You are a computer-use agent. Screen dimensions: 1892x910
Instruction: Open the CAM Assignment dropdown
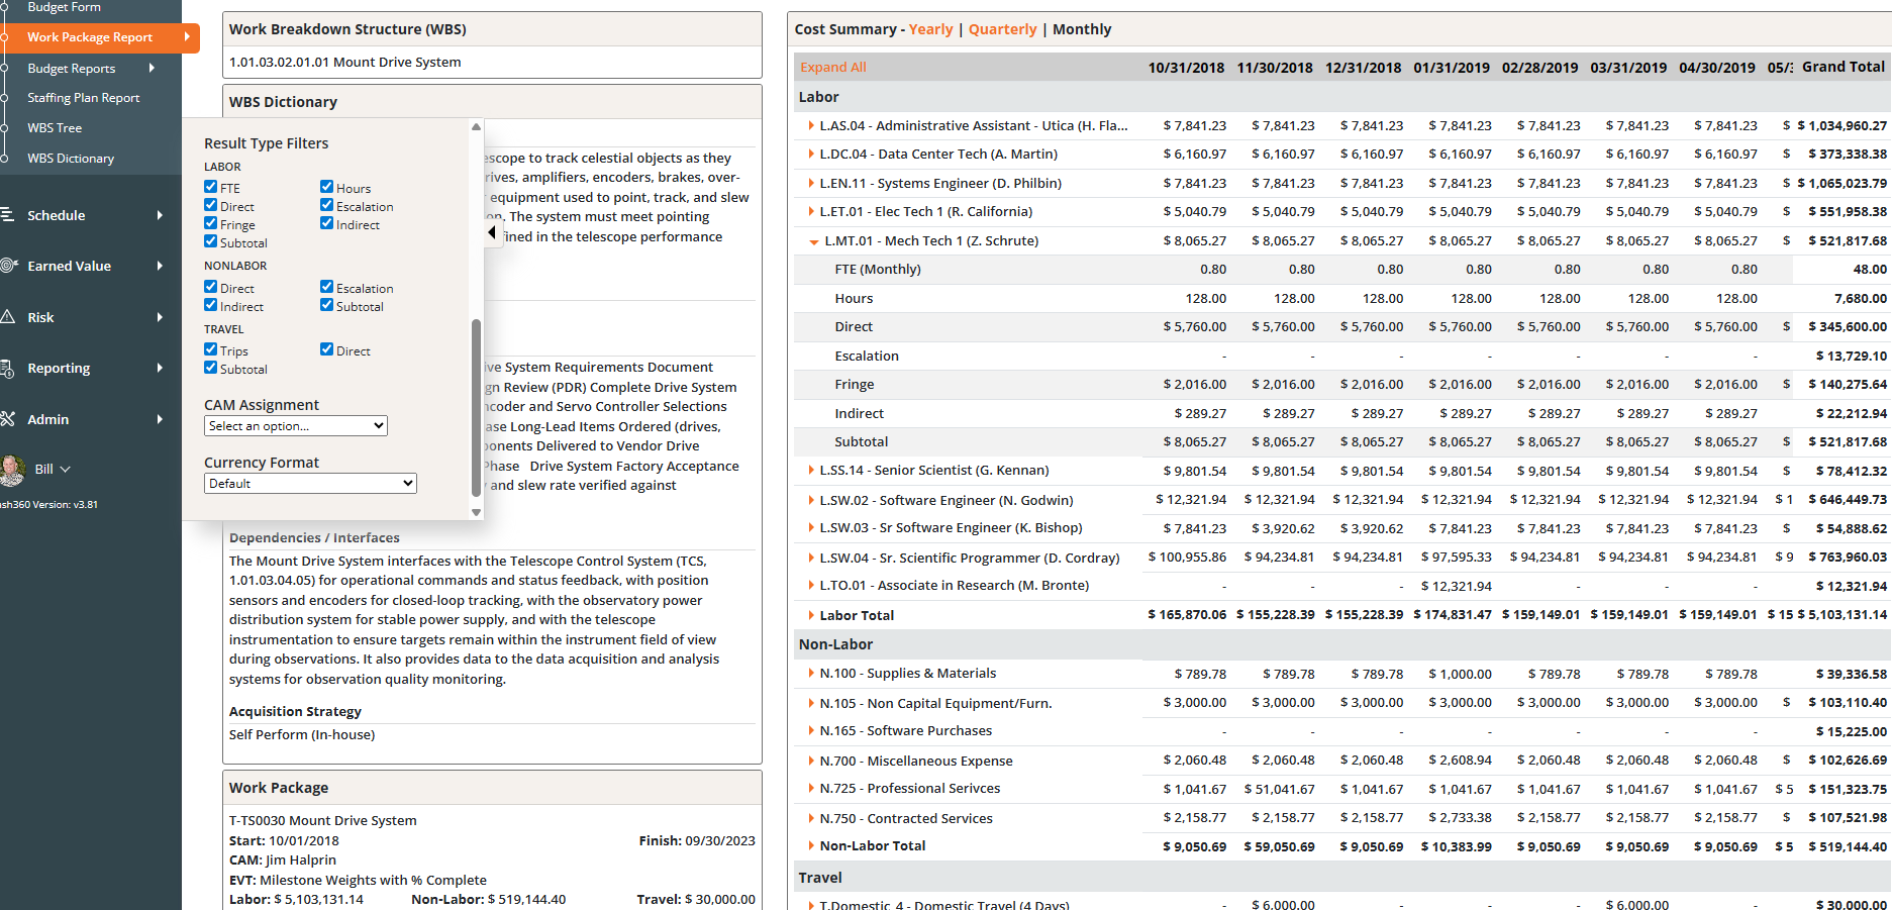click(296, 426)
